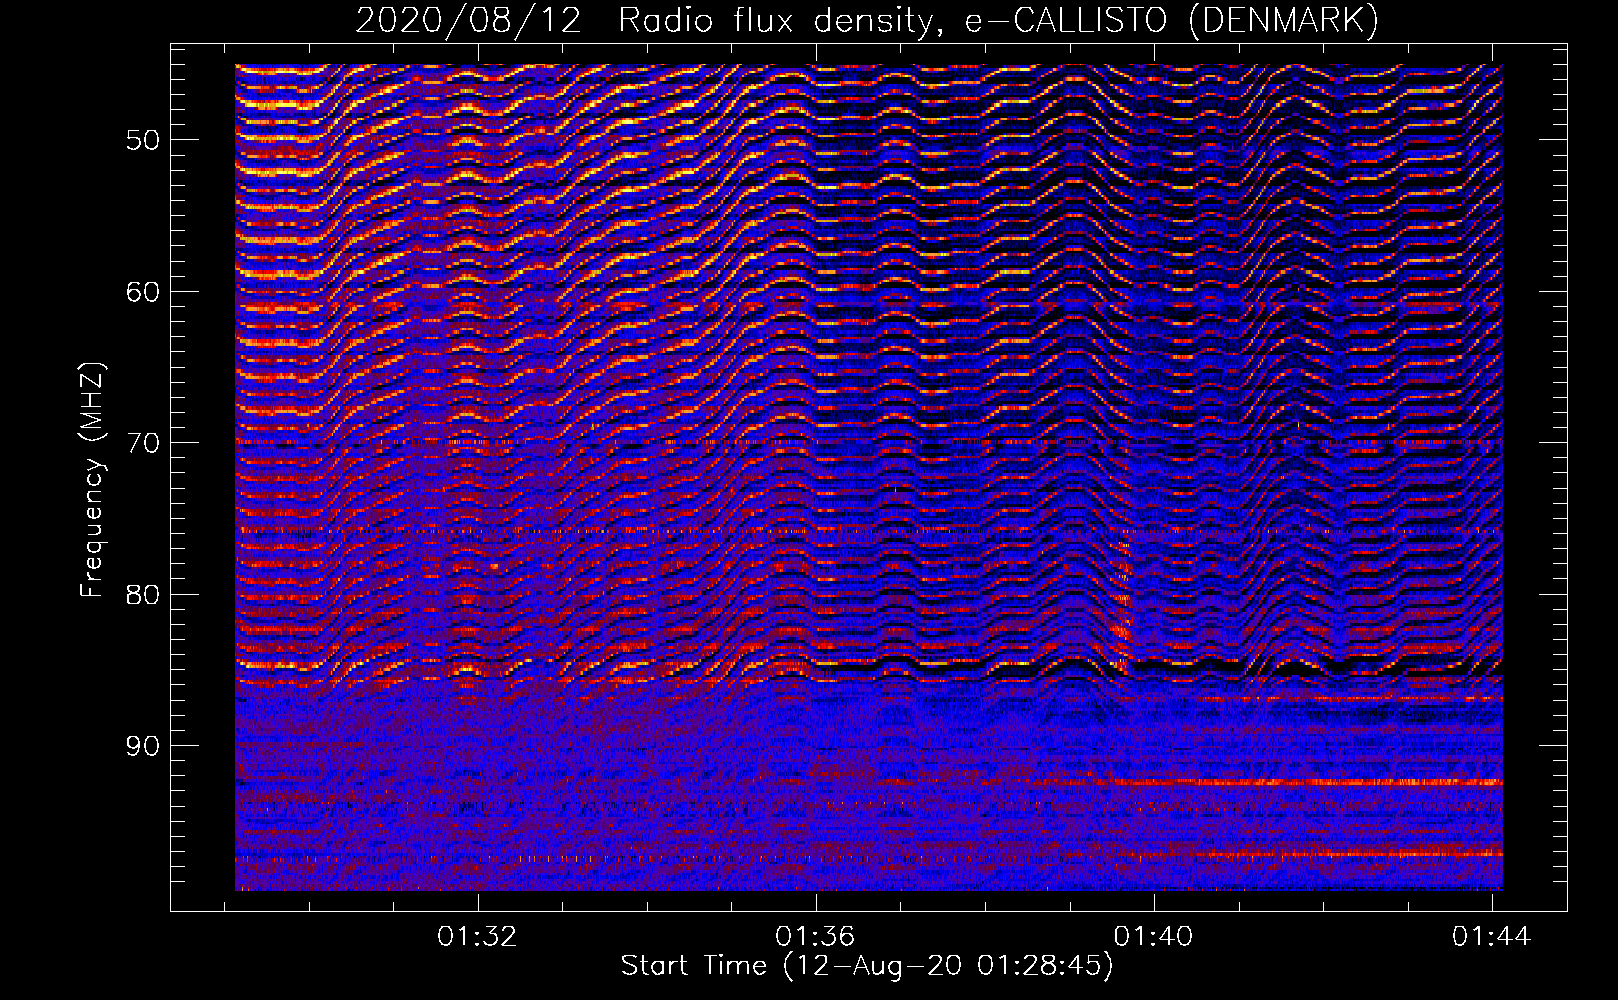The width and height of the screenshot is (1618, 1000).
Task: Click the plot title "Radio flux density, e-CALLISTO (DENMARK)"
Action: pyautogui.click(x=999, y=21)
